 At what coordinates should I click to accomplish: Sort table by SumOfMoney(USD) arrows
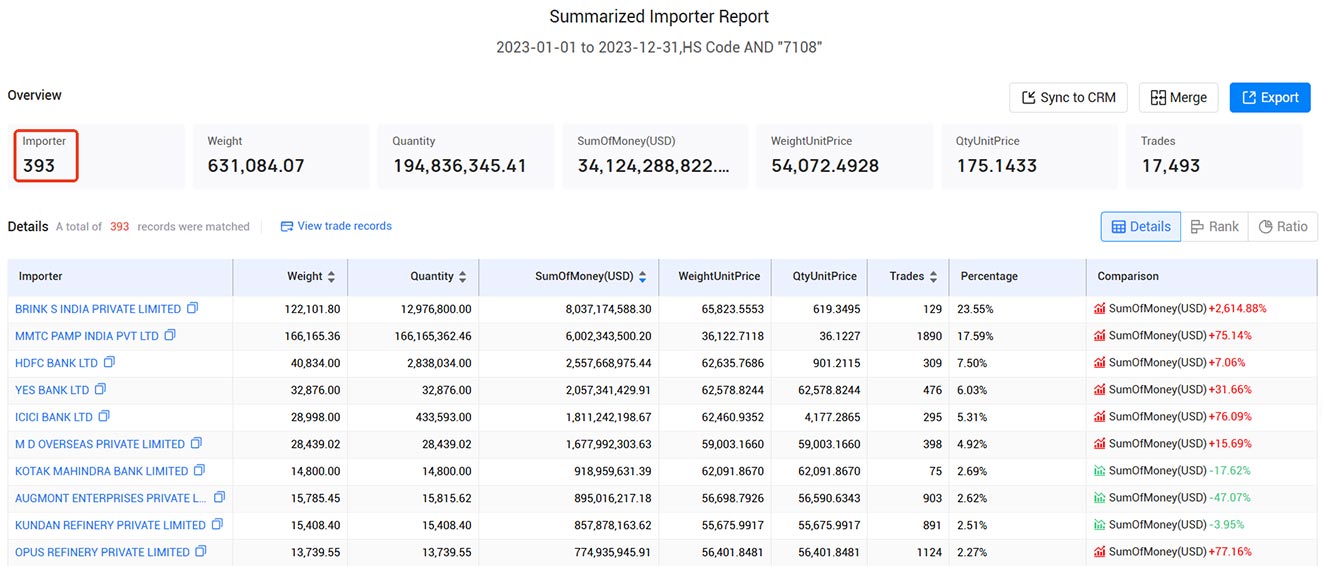pos(642,277)
